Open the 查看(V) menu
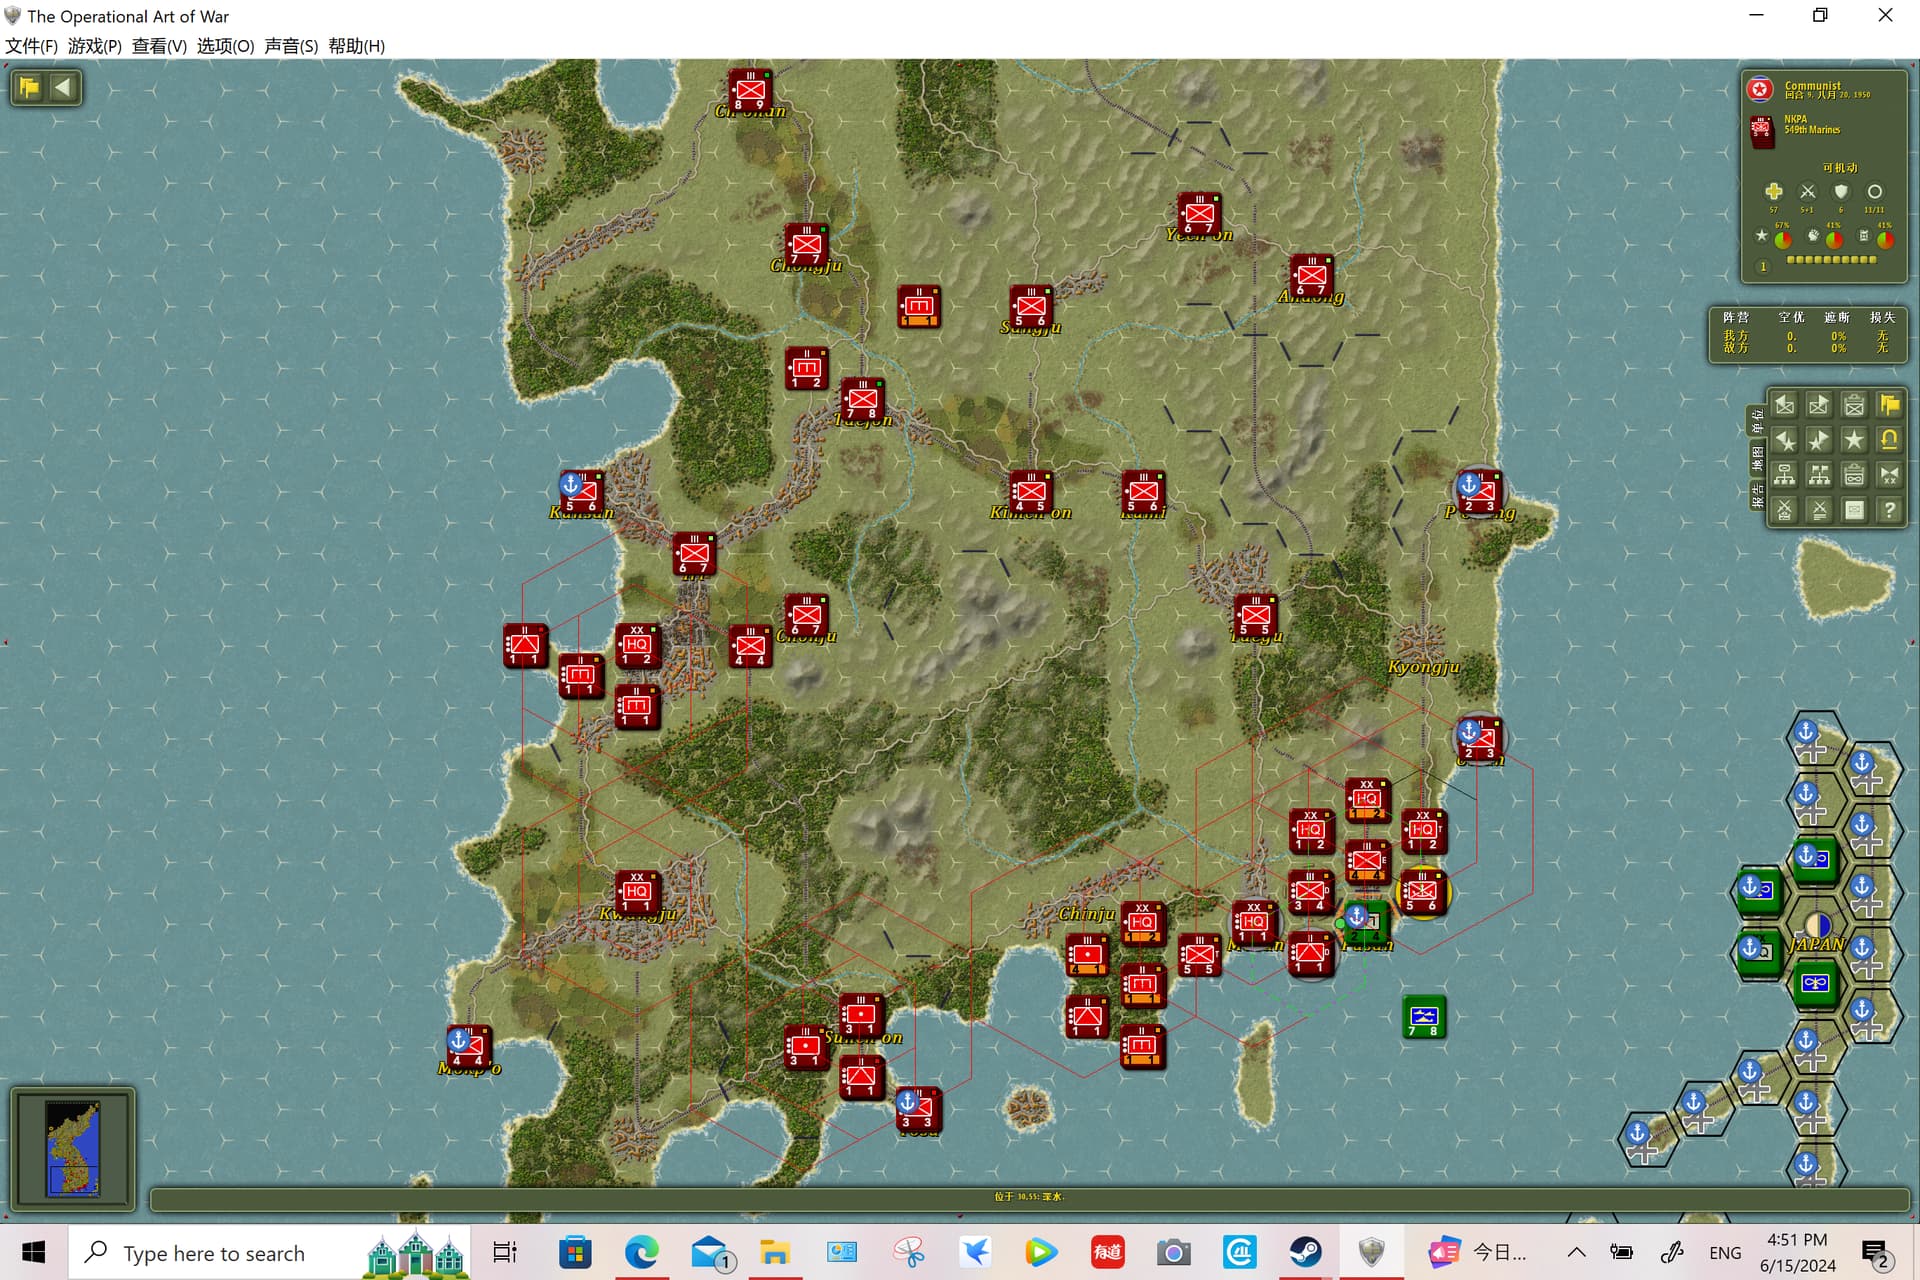Viewport: 1920px width, 1280px height. [x=159, y=46]
